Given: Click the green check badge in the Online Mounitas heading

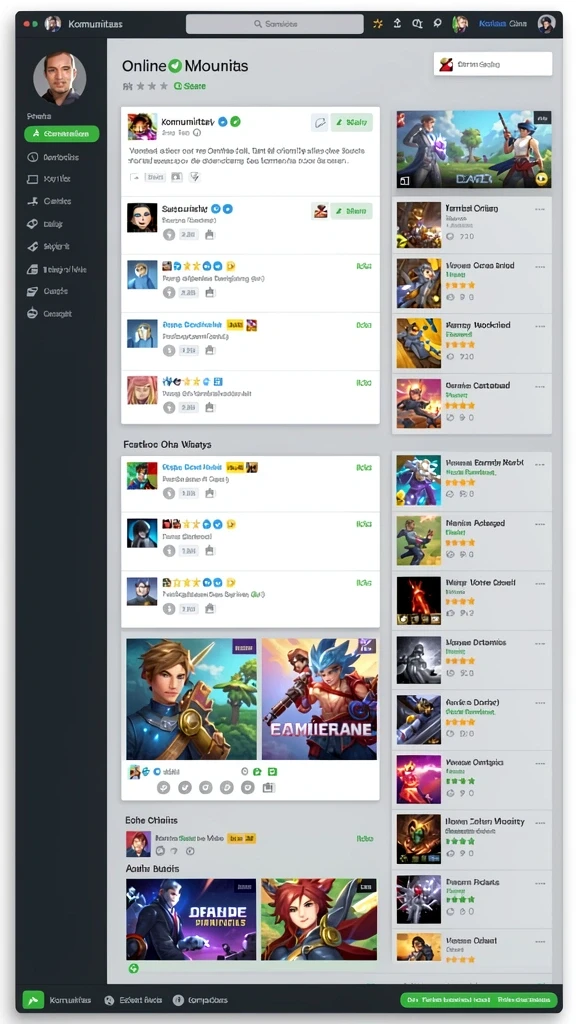Looking at the screenshot, I should pos(174,66).
